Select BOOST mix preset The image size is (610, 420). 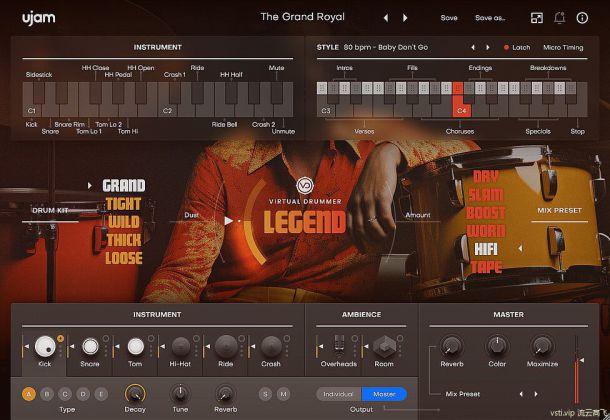(x=486, y=213)
